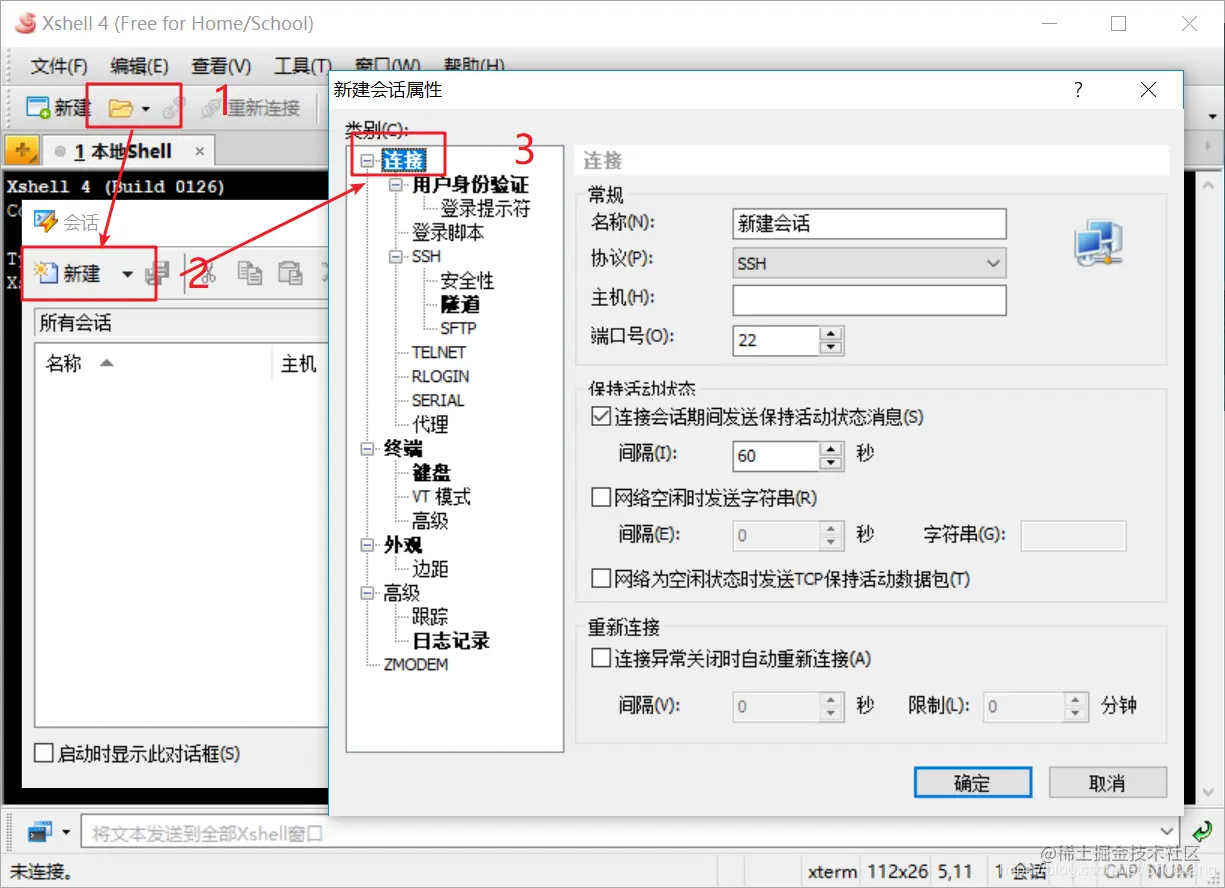Enable 网络空闲时发送字符串 checkbox

[x=601, y=497]
